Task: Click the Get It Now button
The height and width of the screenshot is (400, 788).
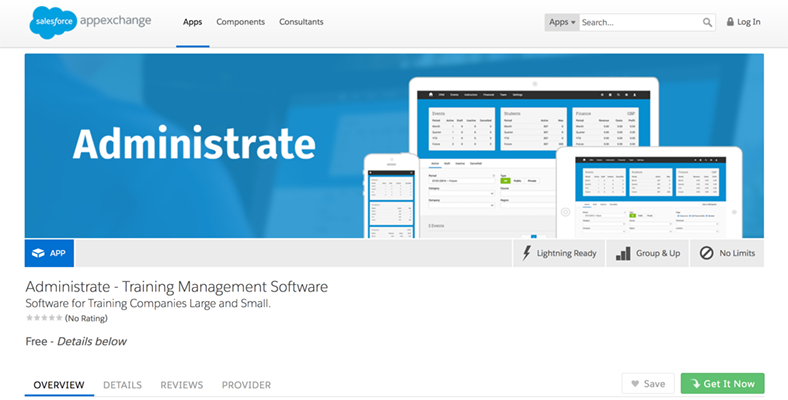Action: [x=723, y=383]
